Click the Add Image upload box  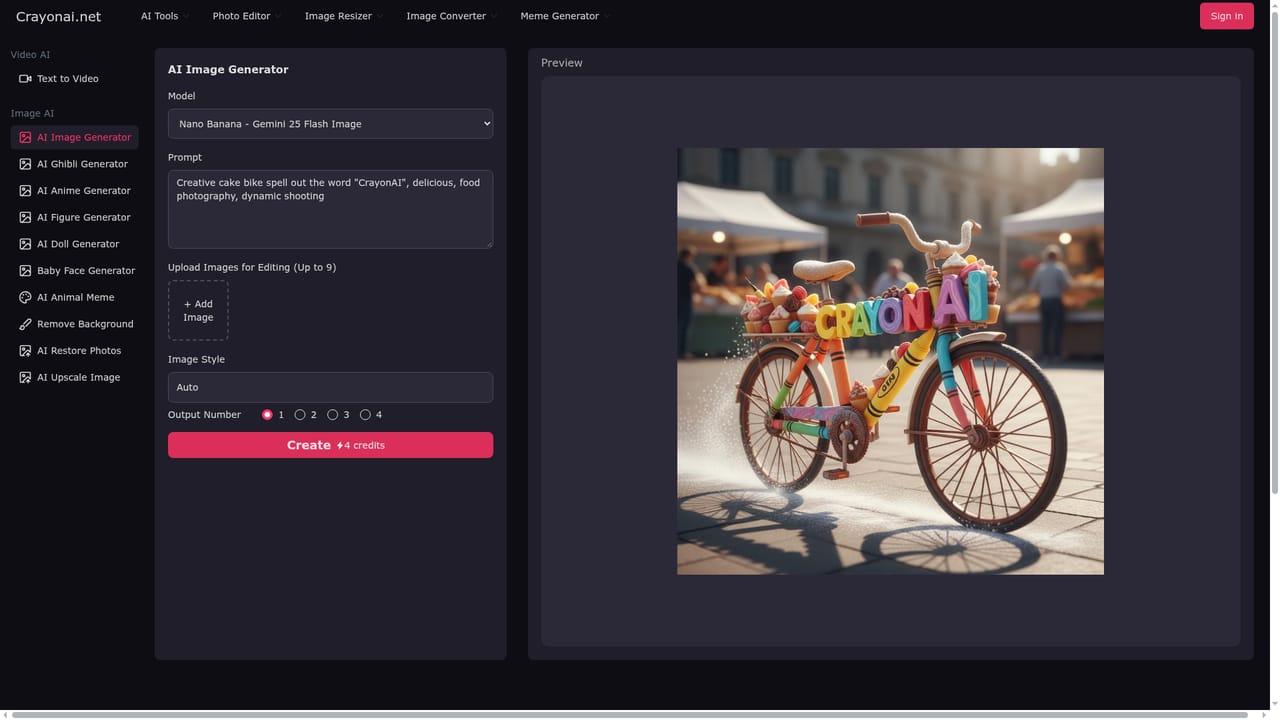pyautogui.click(x=198, y=311)
